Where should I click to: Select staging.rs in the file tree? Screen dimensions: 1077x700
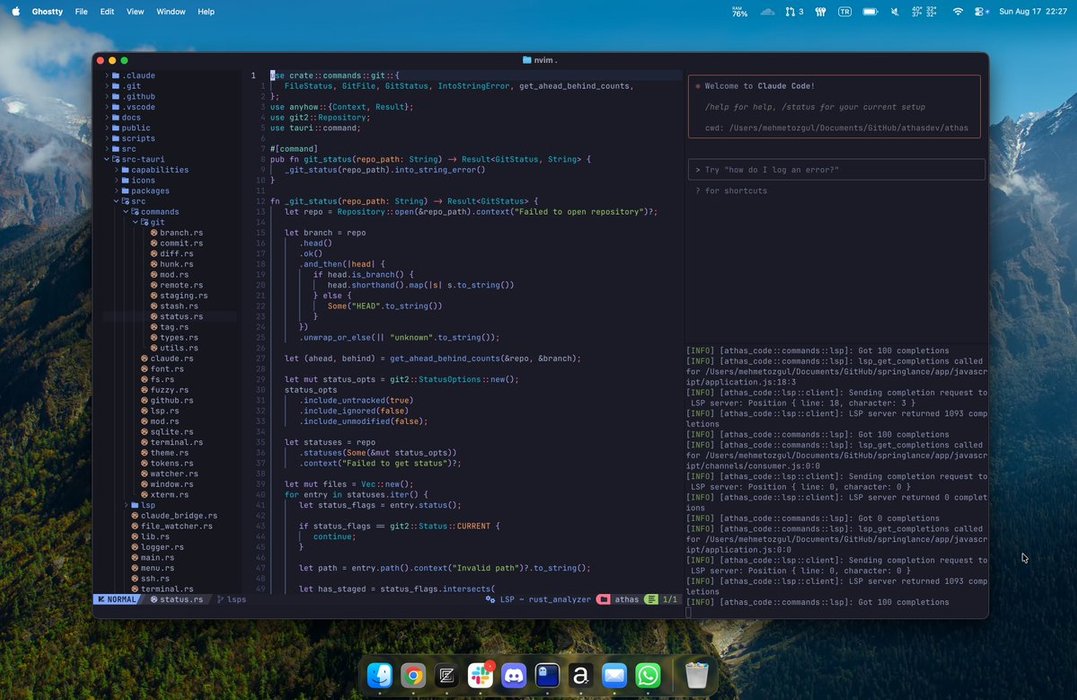click(x=183, y=296)
